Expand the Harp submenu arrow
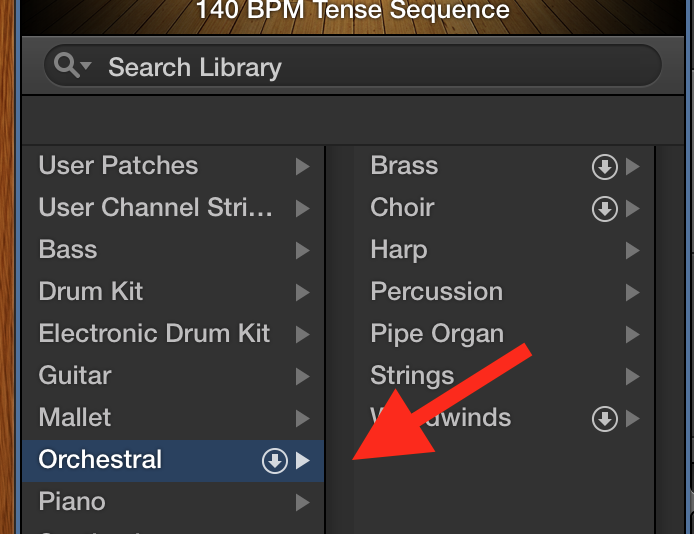 tap(632, 251)
